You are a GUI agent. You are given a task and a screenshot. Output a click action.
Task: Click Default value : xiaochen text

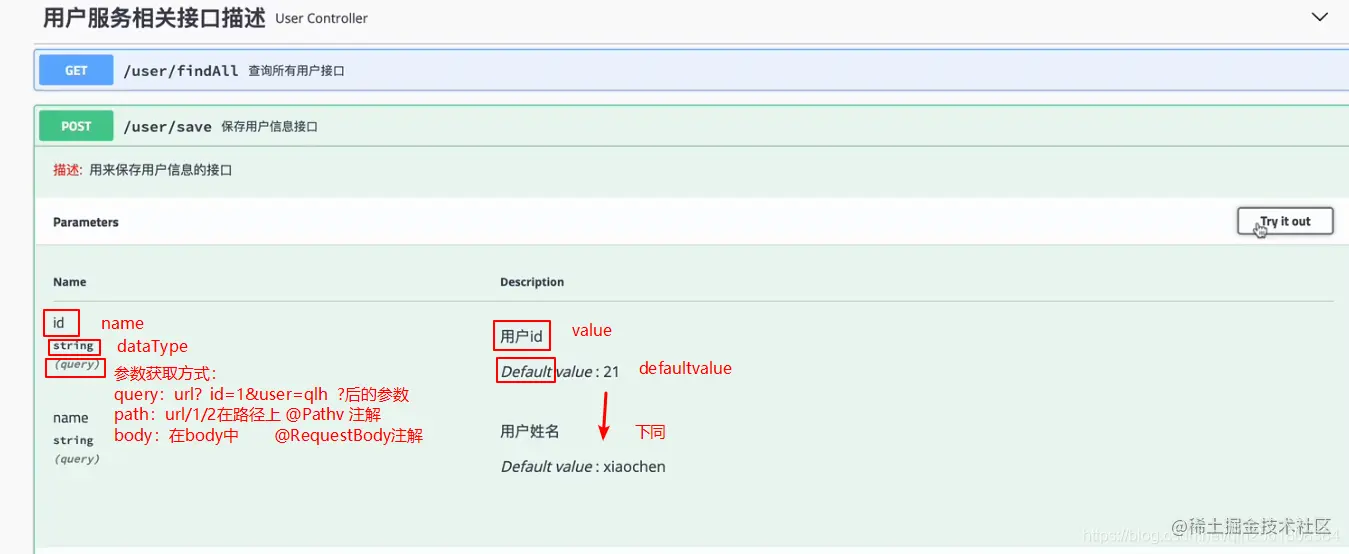click(583, 467)
